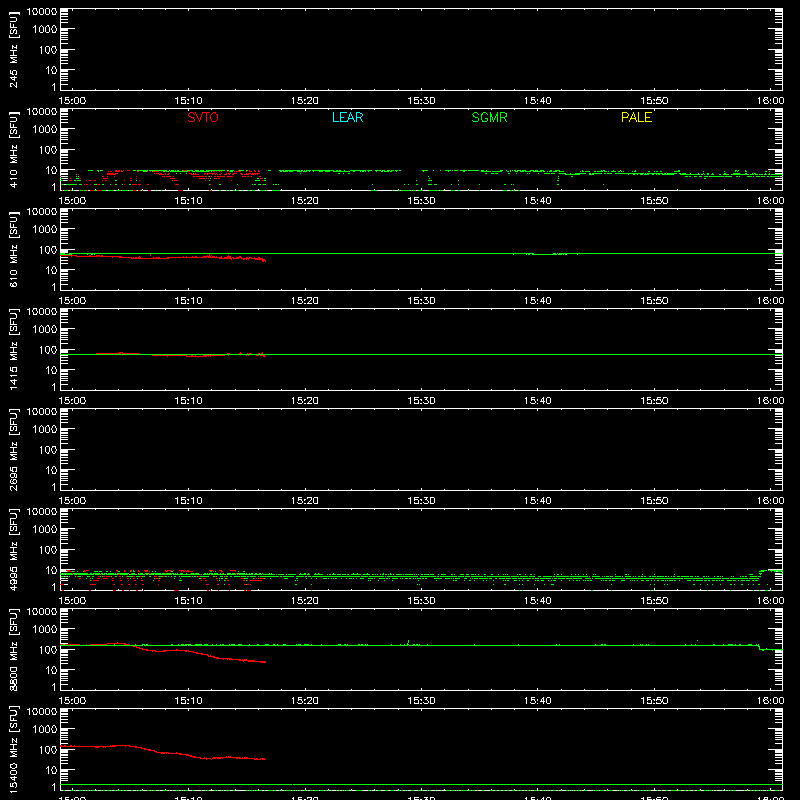Click the 10 y-axis value on 15400 MHz panel
This screenshot has height=800, width=800.
(51, 770)
